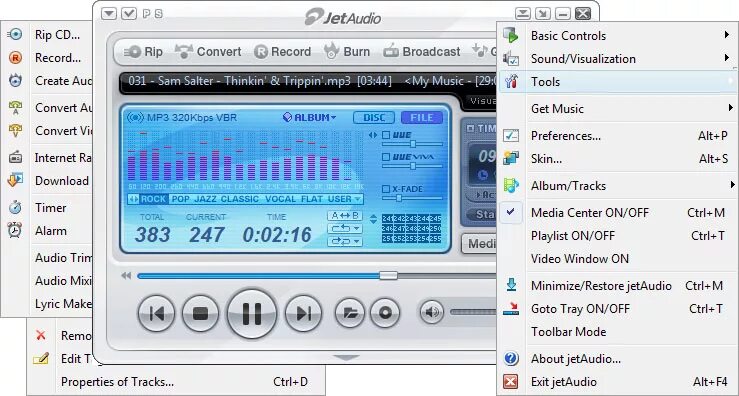Click the Rip CD disc icon in left menu
739x396 pixels.
[15, 34]
